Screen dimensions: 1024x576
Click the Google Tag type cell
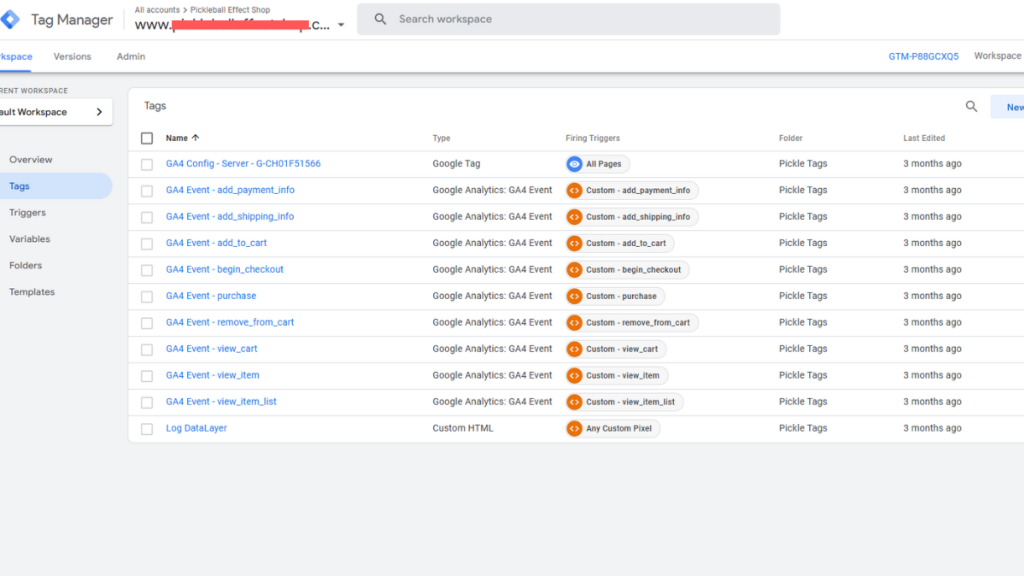tap(456, 163)
